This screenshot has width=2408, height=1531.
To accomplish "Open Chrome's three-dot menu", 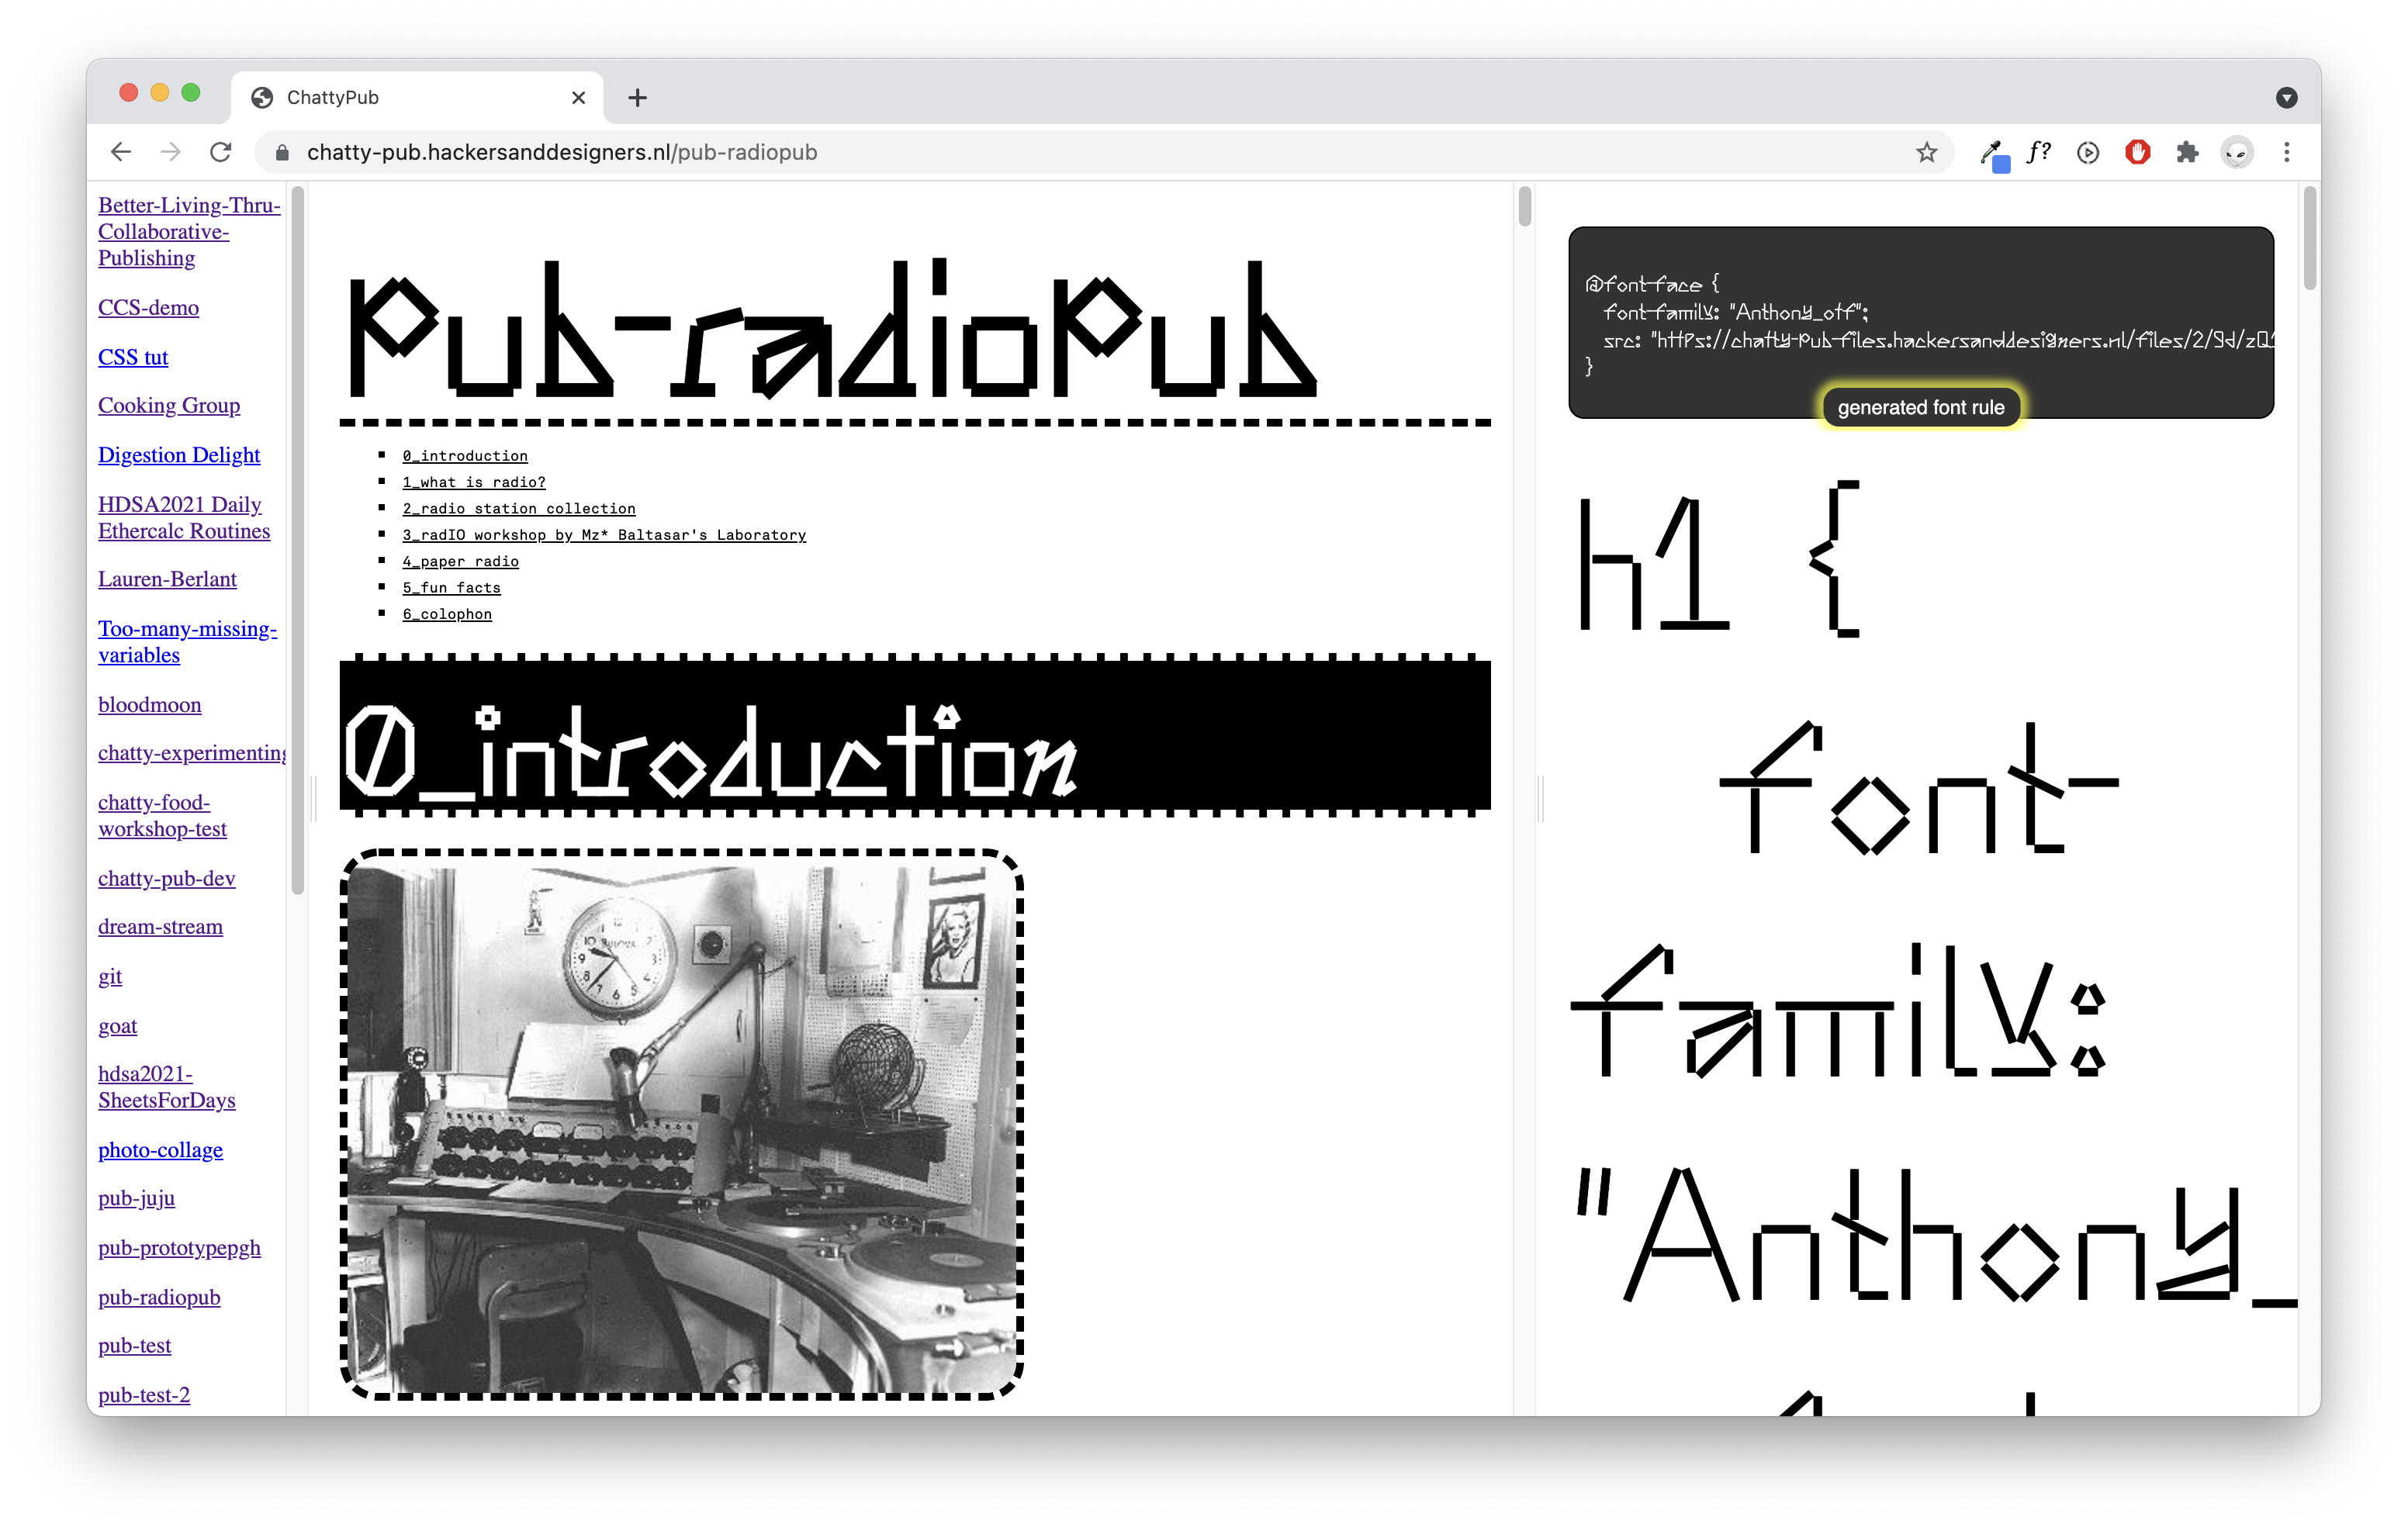I will [x=2286, y=152].
